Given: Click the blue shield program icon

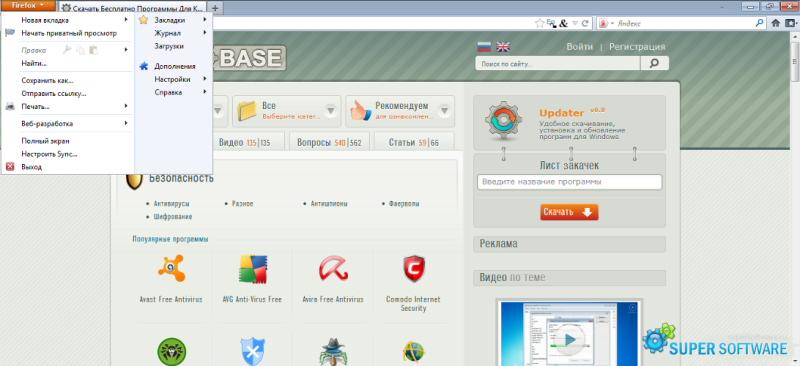Looking at the screenshot, I should pyautogui.click(x=253, y=351).
